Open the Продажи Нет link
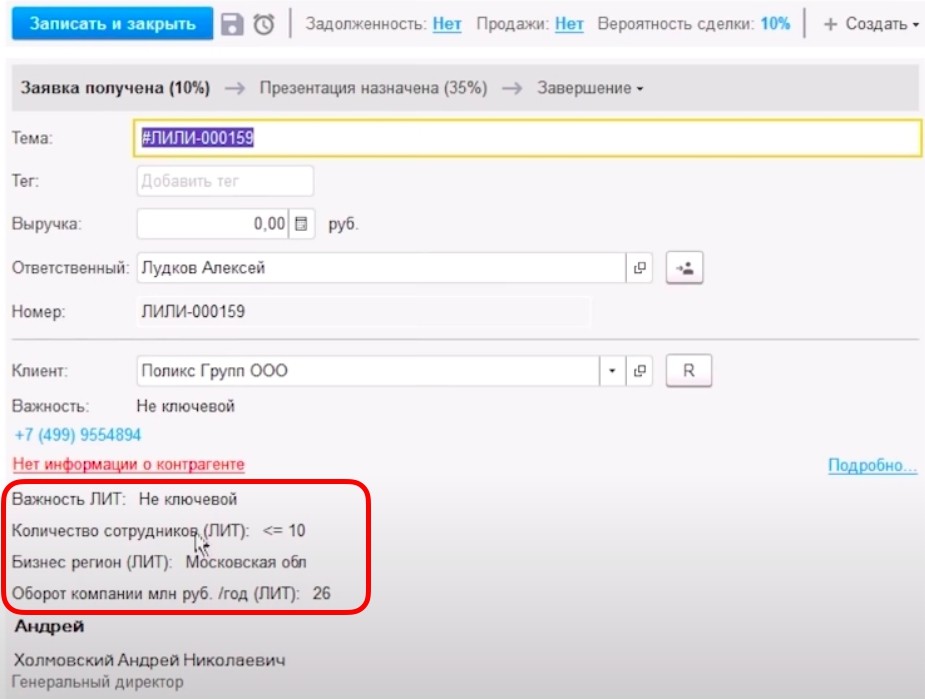The height and width of the screenshot is (699, 925). (569, 24)
